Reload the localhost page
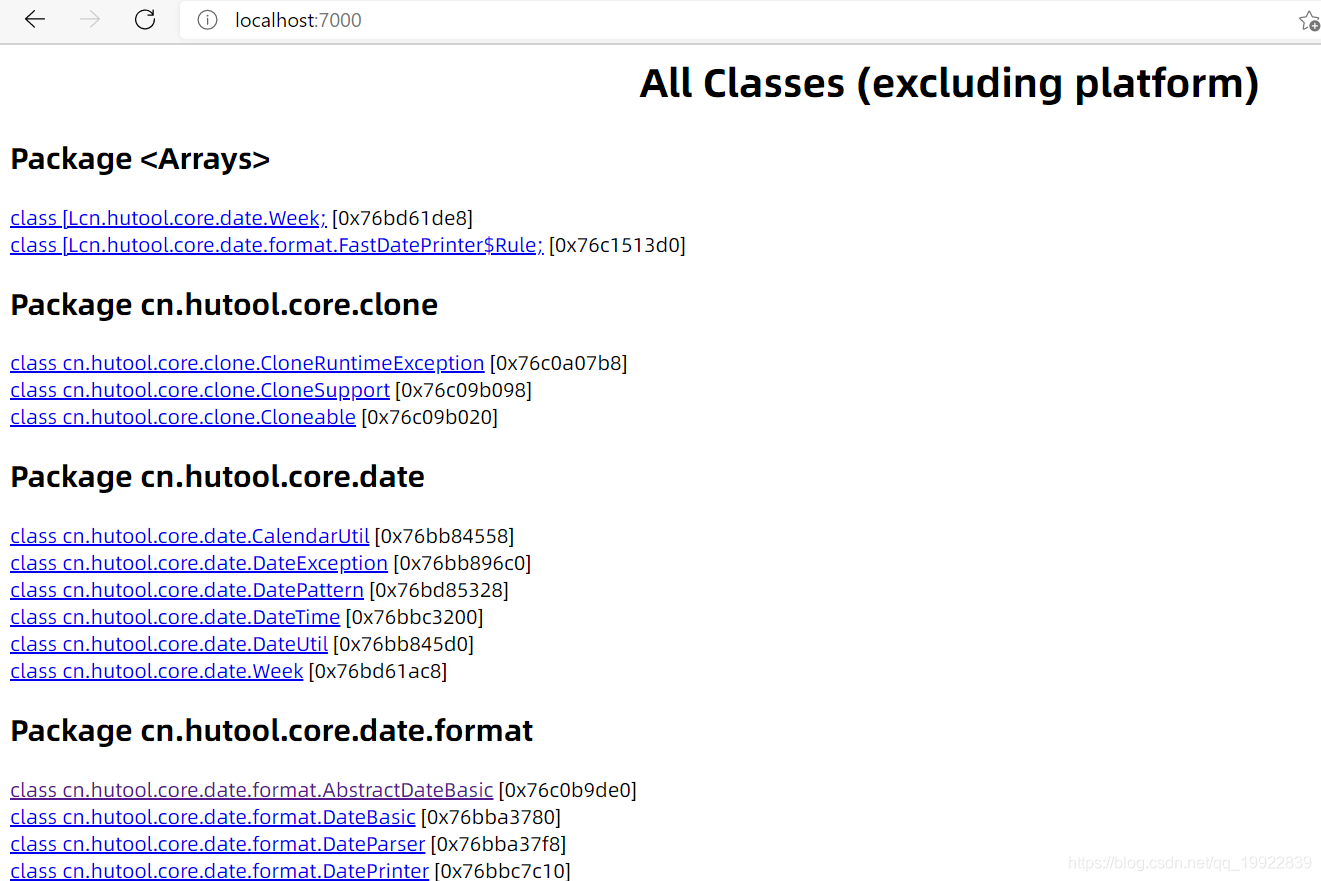 point(145,20)
